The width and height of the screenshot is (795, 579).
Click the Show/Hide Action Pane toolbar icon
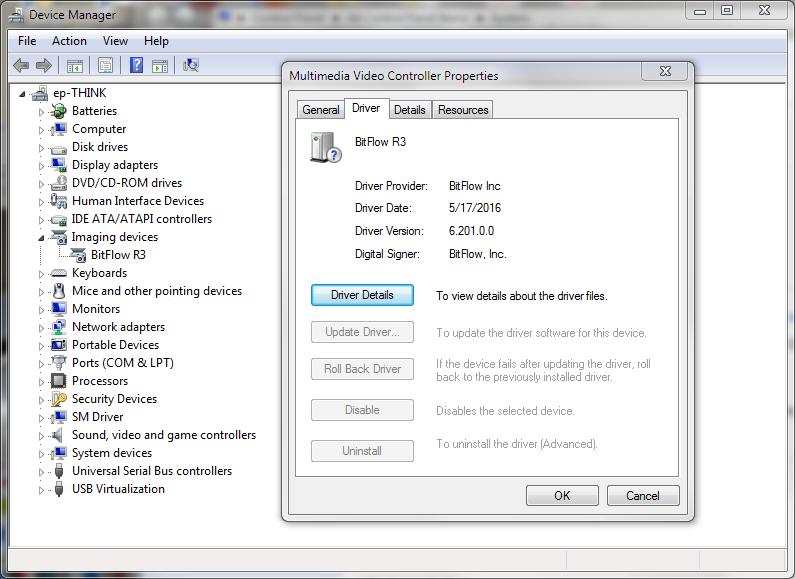tap(159, 66)
